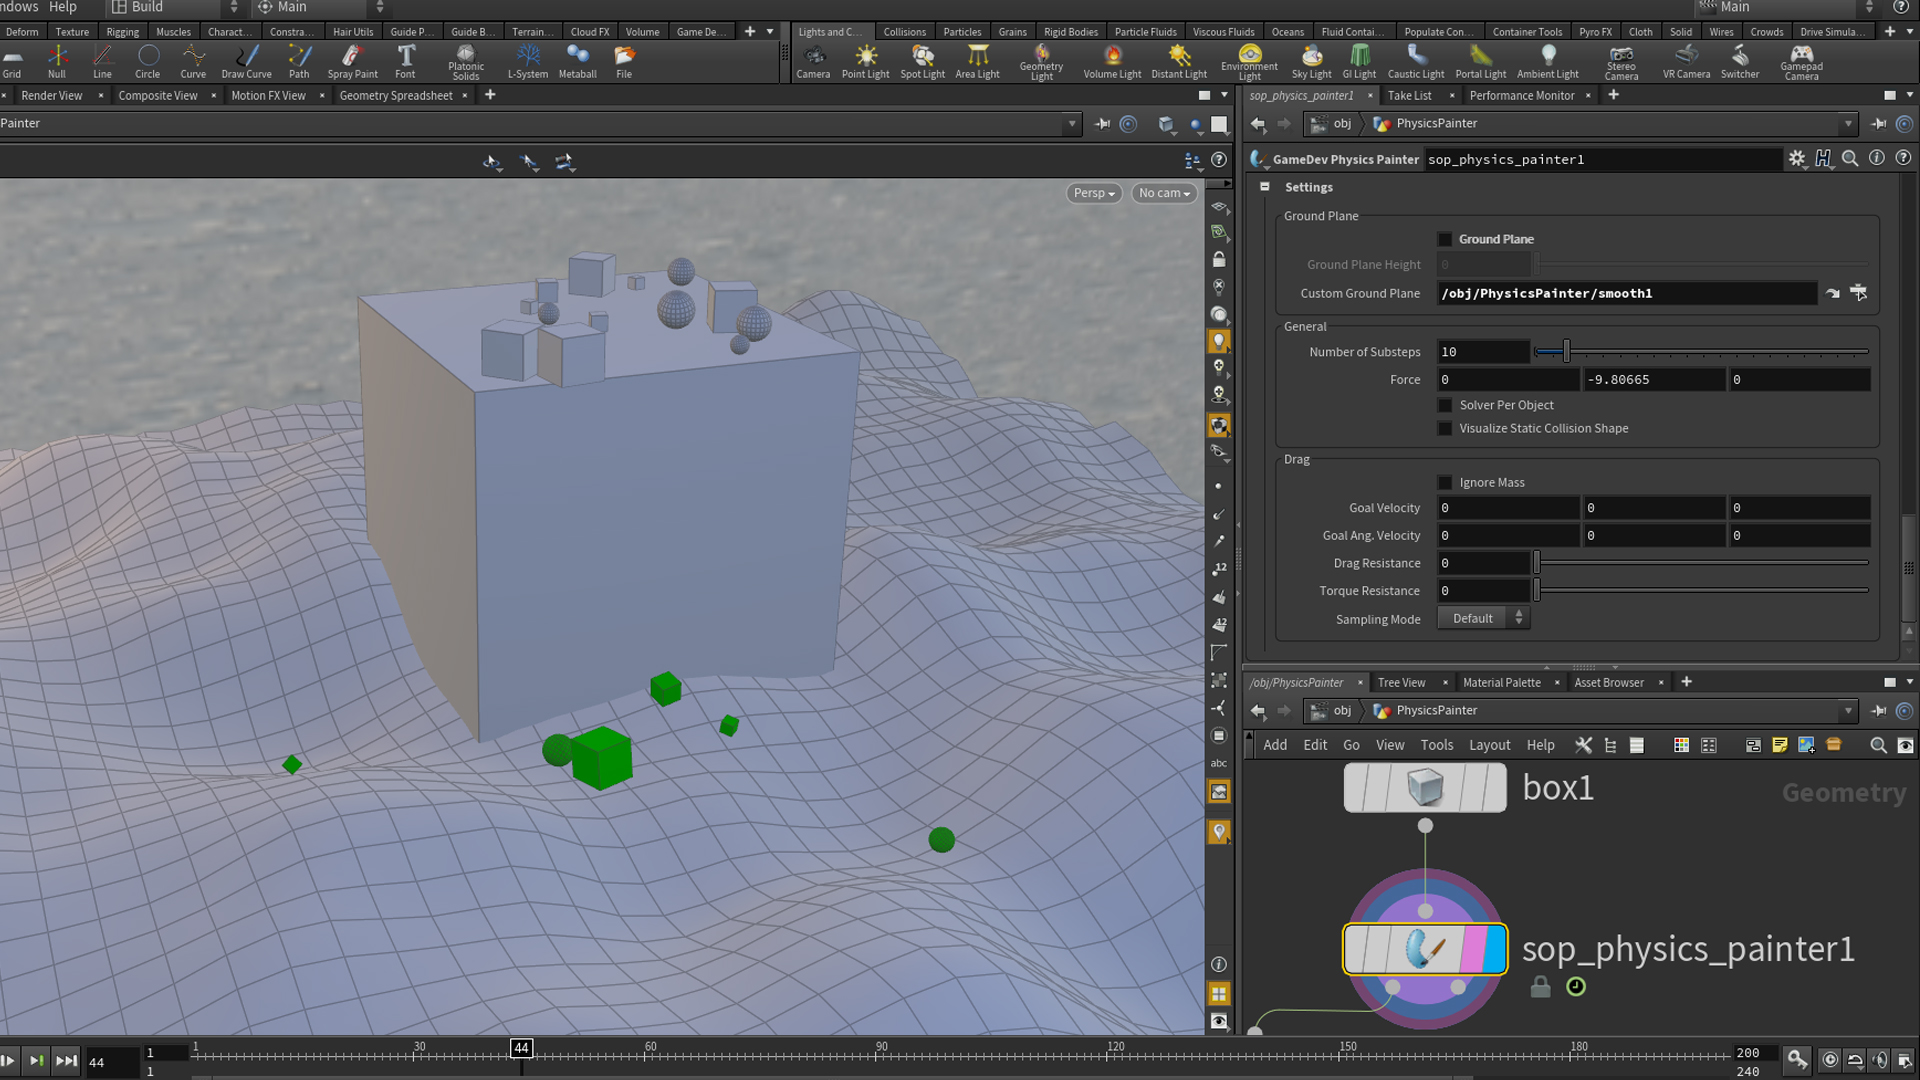Viewport: 1920px width, 1080px height.
Task: Switch to the Material Palette tab
Action: (1501, 683)
